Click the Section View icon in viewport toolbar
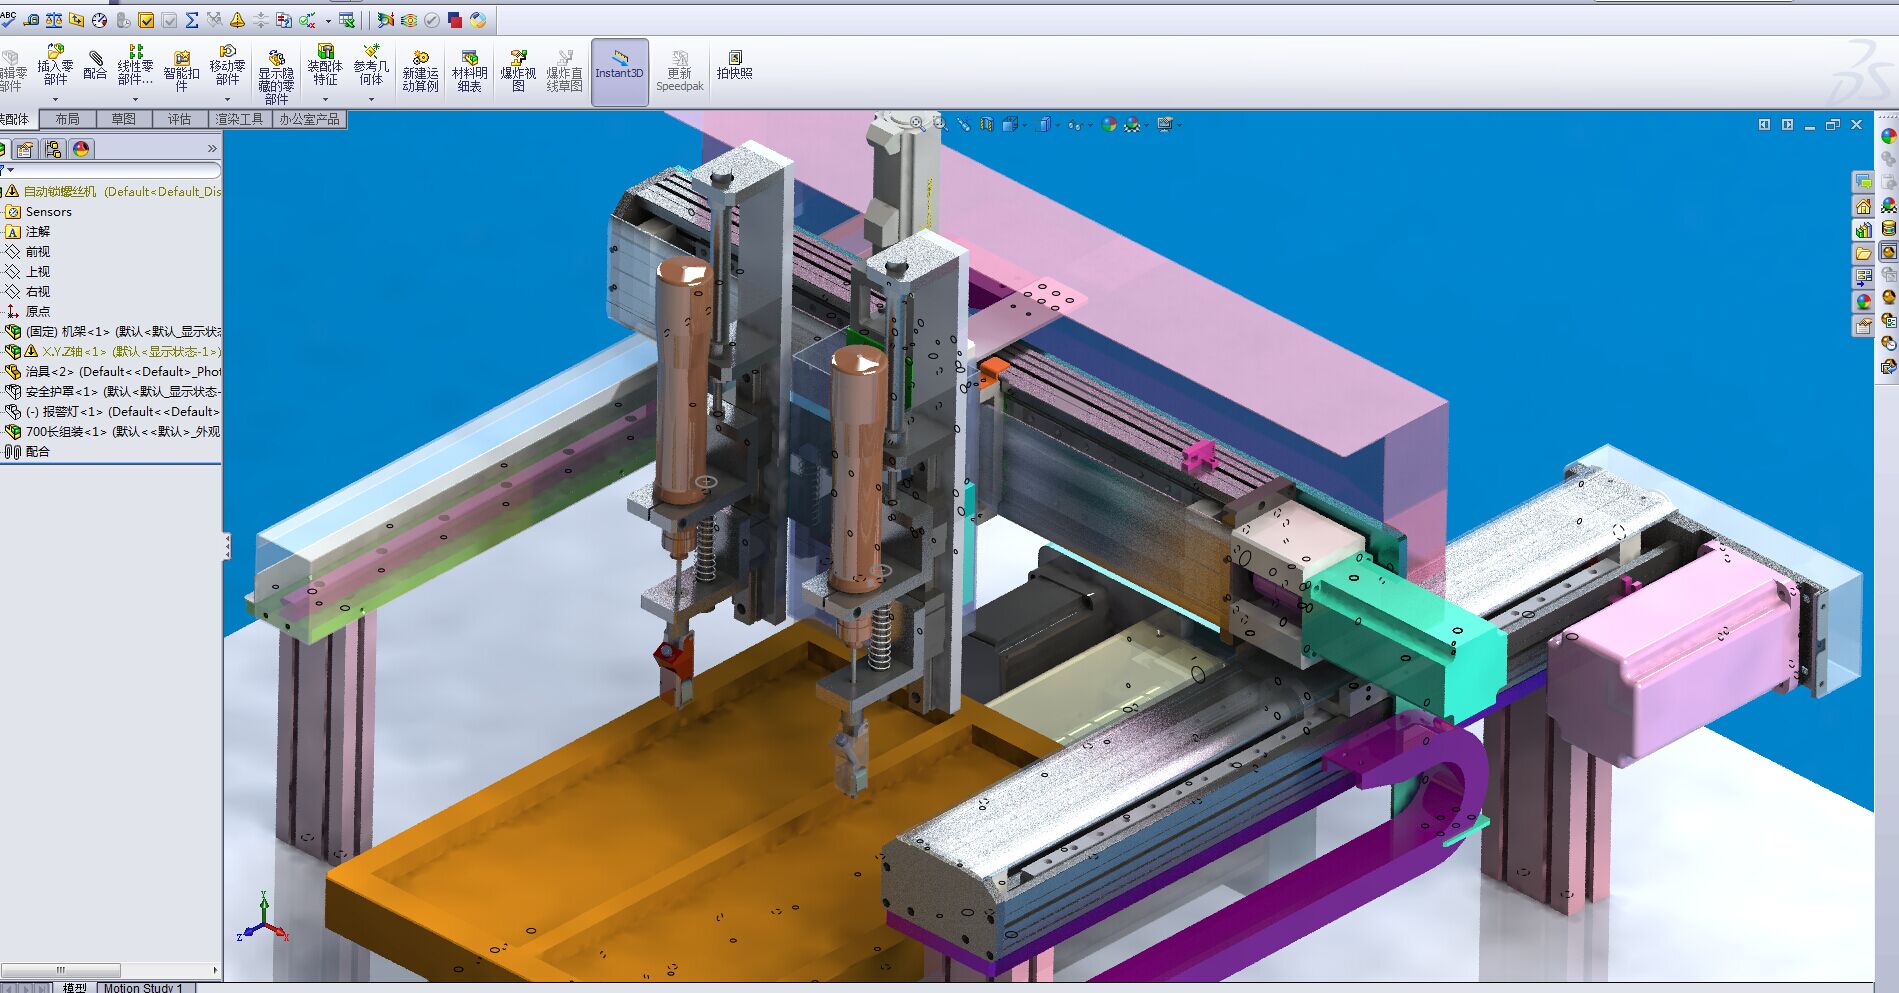This screenshot has width=1899, height=993. (987, 124)
